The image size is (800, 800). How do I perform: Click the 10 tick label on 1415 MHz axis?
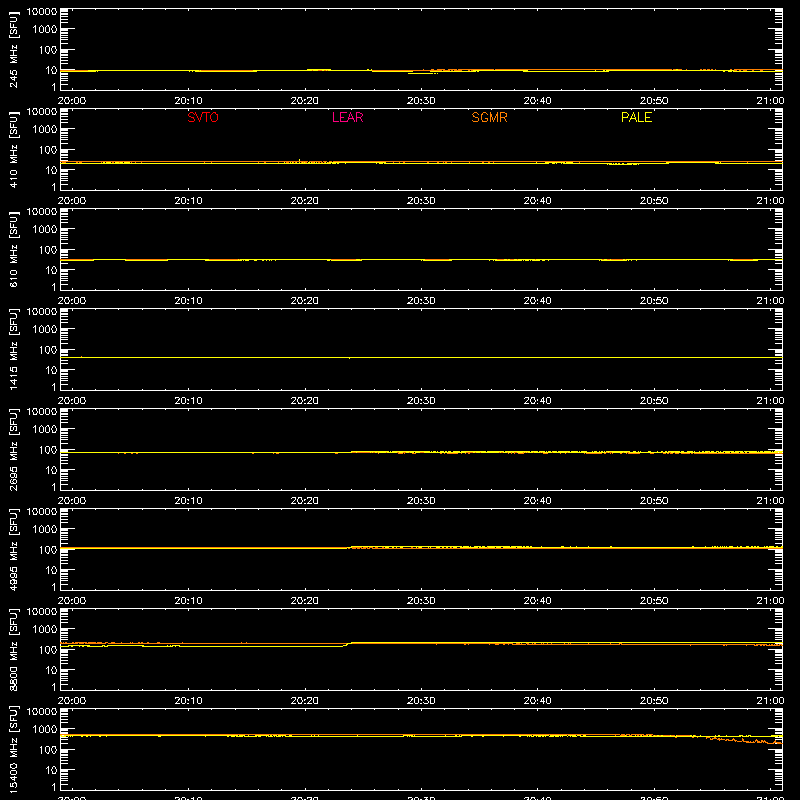coord(51,370)
